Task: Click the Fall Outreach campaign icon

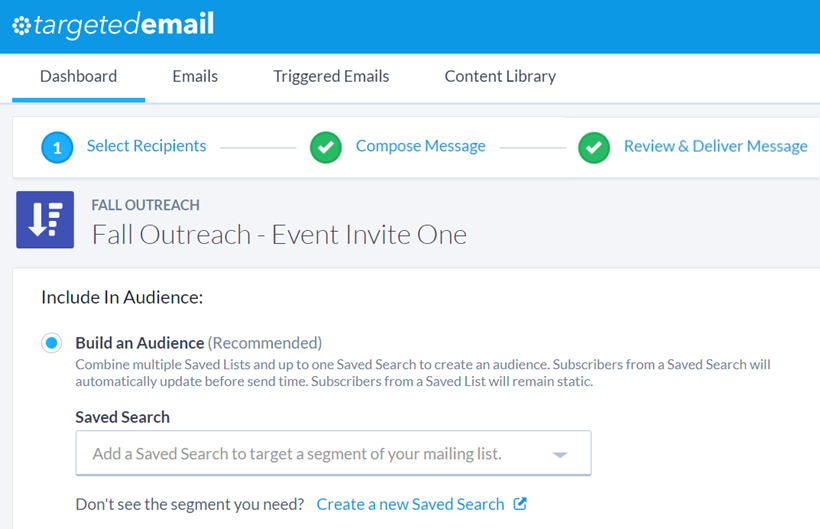Action: tap(45, 220)
